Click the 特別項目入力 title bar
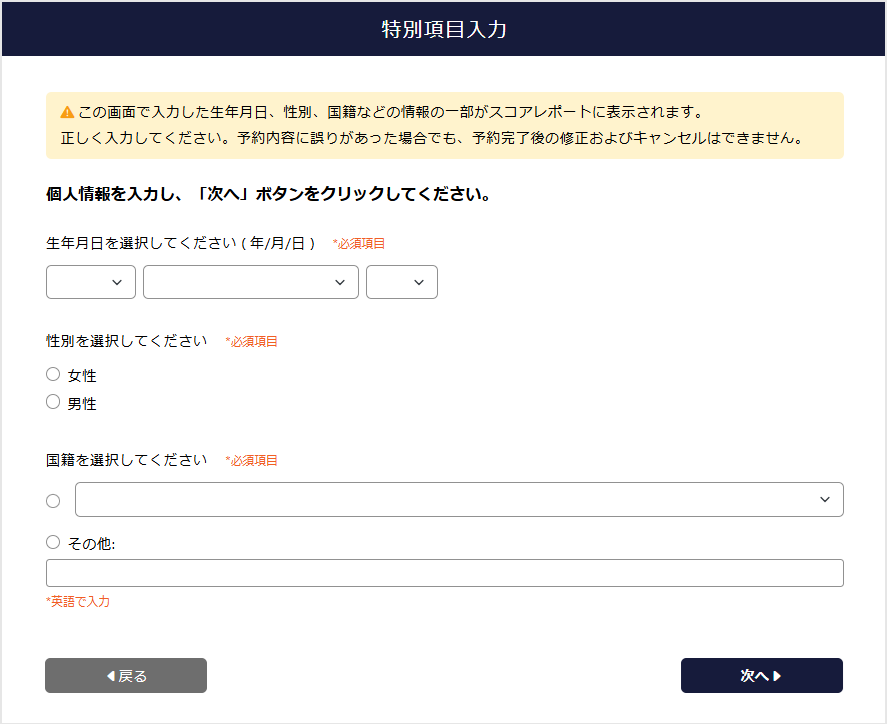The width and height of the screenshot is (887, 724). coord(443,29)
